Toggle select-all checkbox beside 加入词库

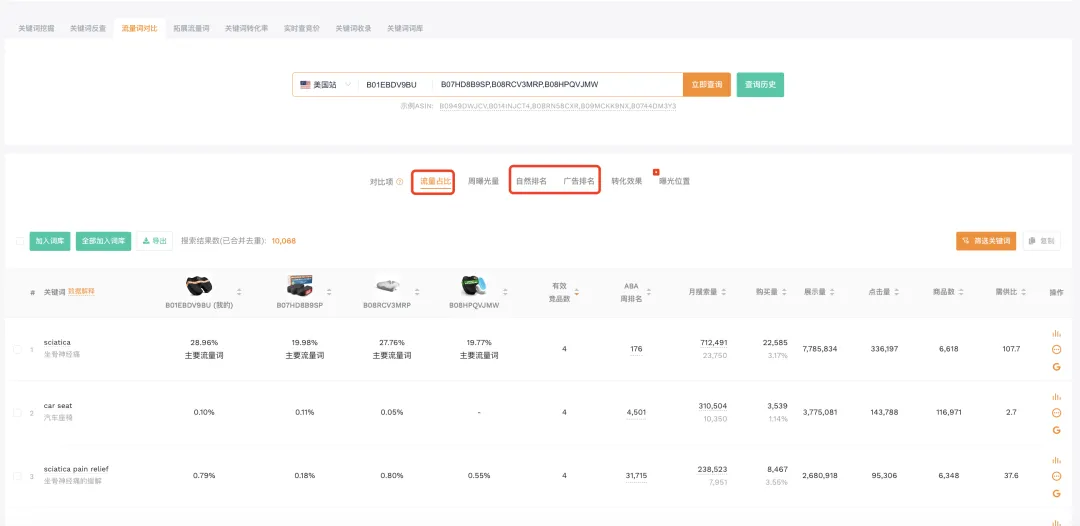click(x=20, y=241)
